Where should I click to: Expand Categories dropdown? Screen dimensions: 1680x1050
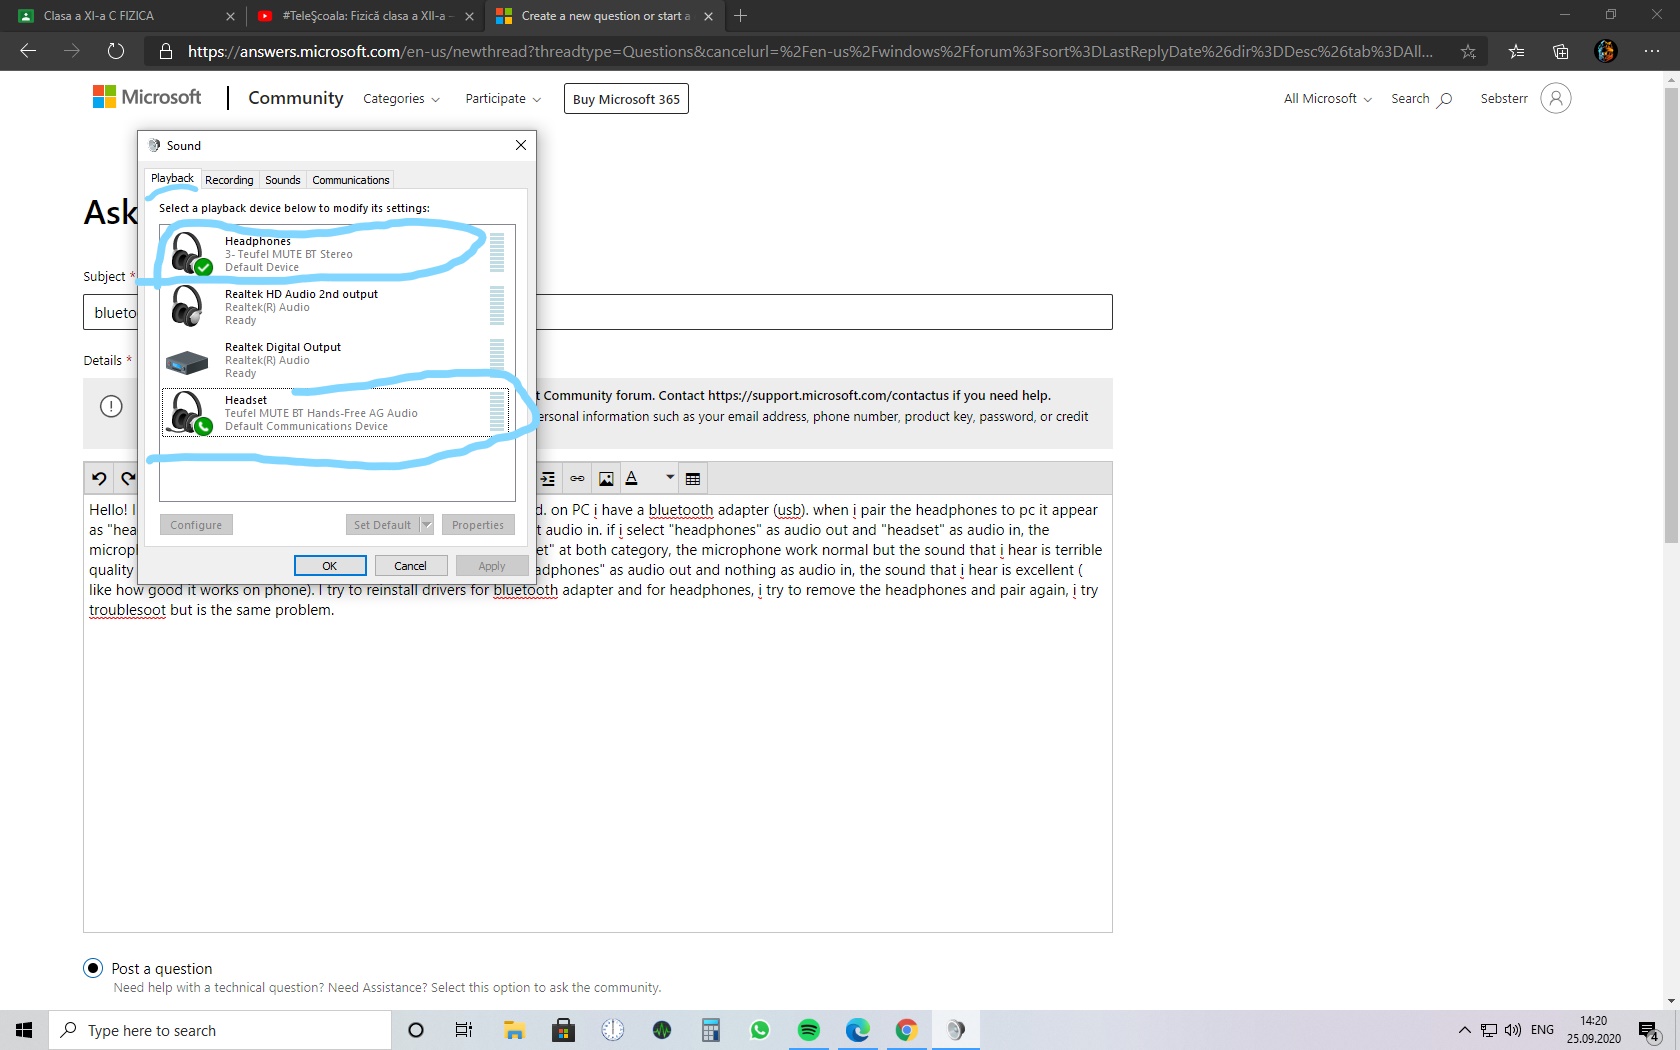pyautogui.click(x=401, y=99)
